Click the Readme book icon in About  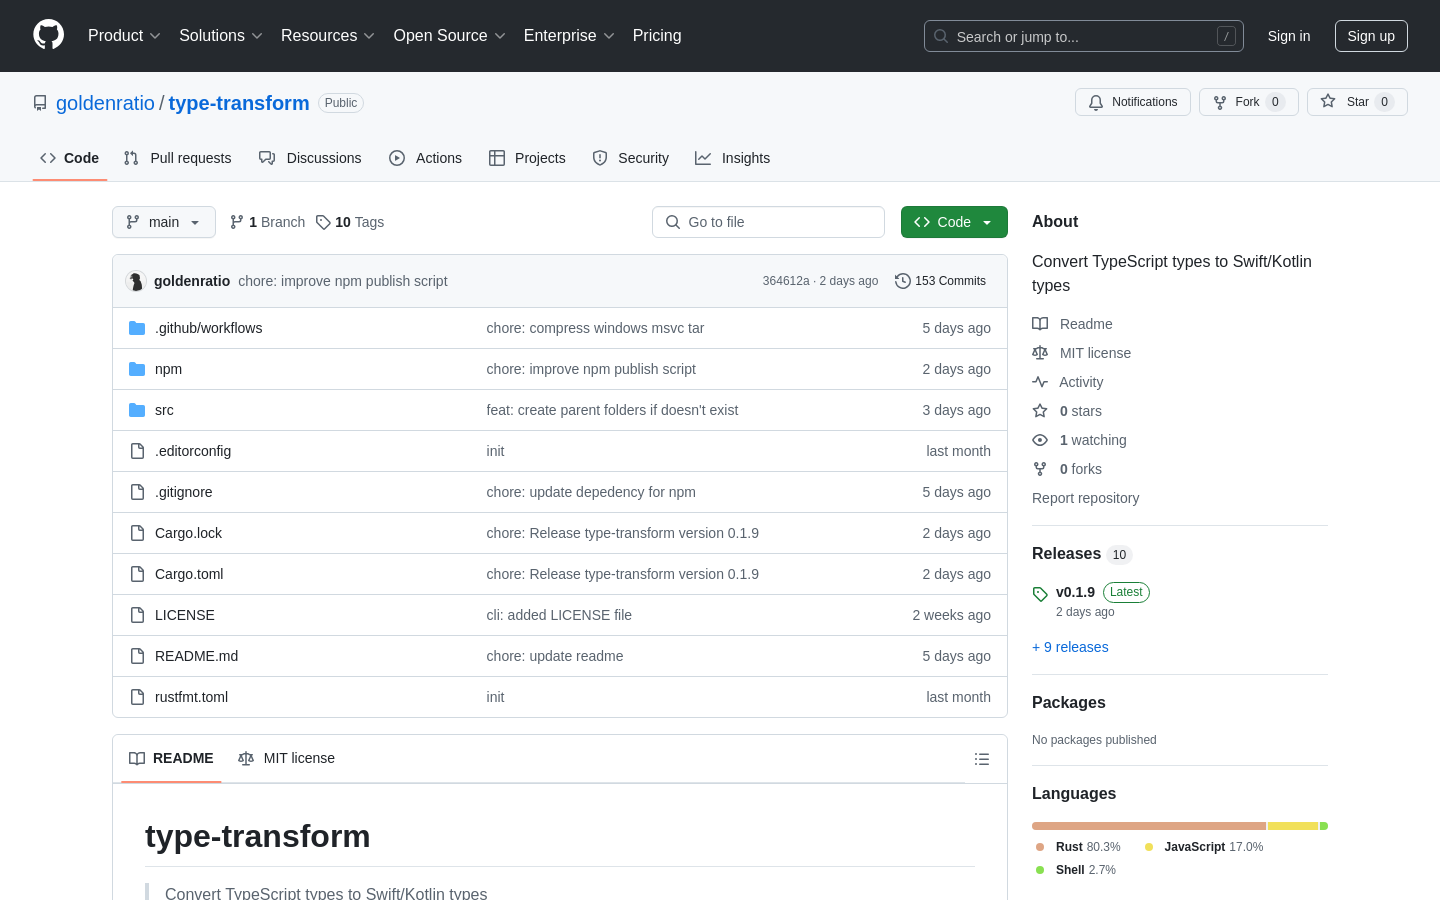[1040, 324]
